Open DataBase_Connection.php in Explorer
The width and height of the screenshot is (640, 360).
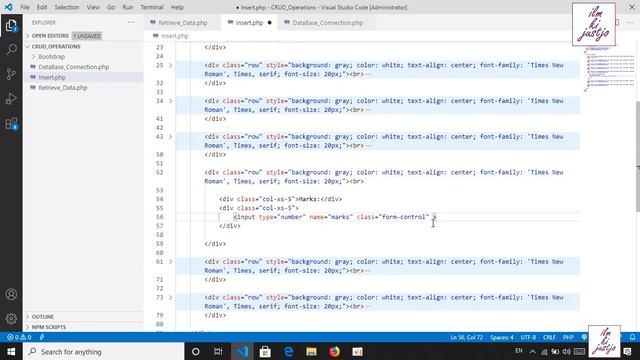pos(73,67)
